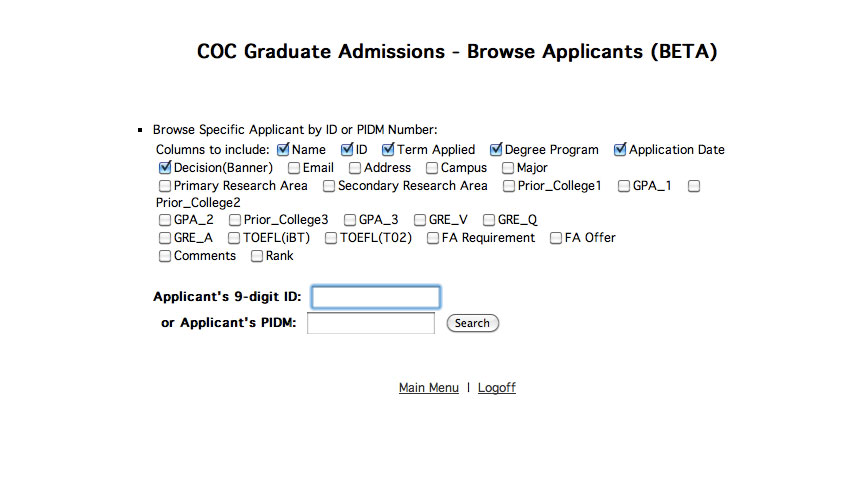Enable Secondary Research Area column
Image resolution: width=848 pixels, height=477 pixels.
tap(329, 186)
